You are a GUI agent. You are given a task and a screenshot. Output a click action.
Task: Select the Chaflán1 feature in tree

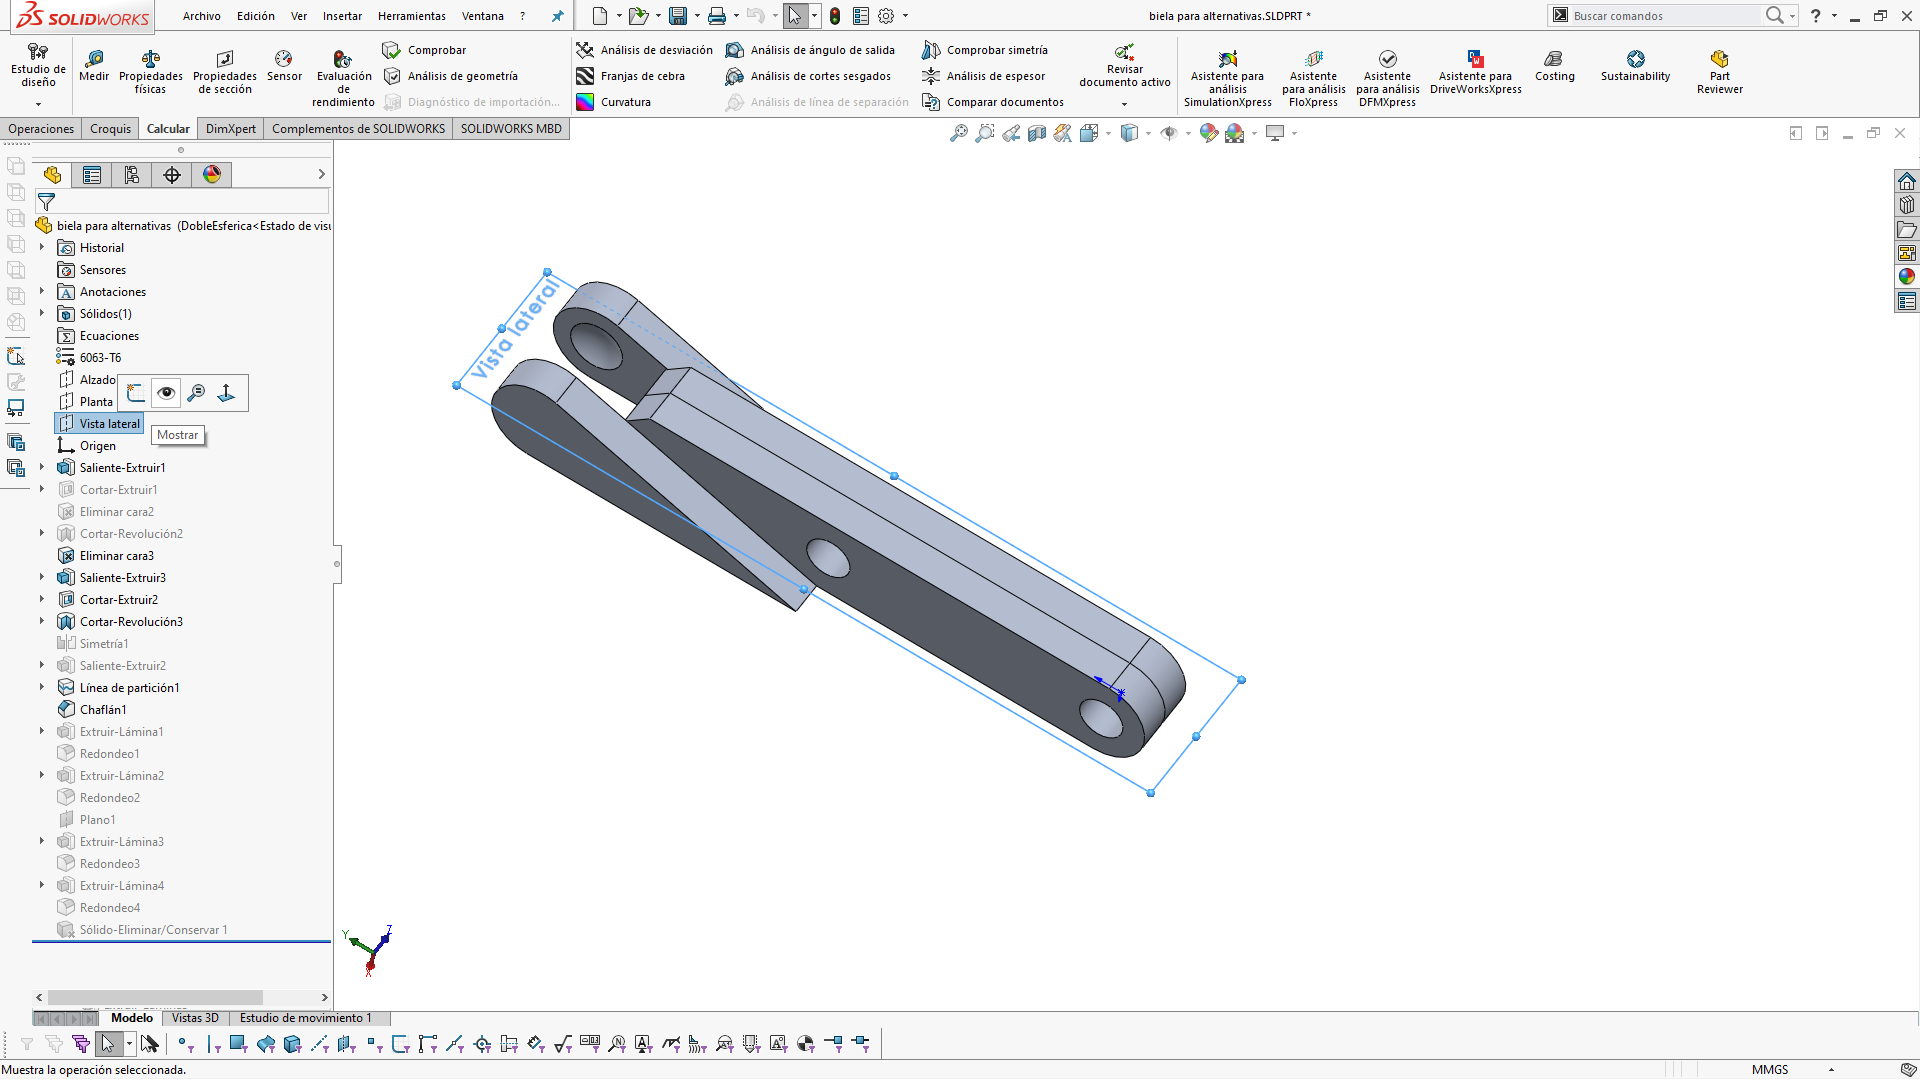103,710
